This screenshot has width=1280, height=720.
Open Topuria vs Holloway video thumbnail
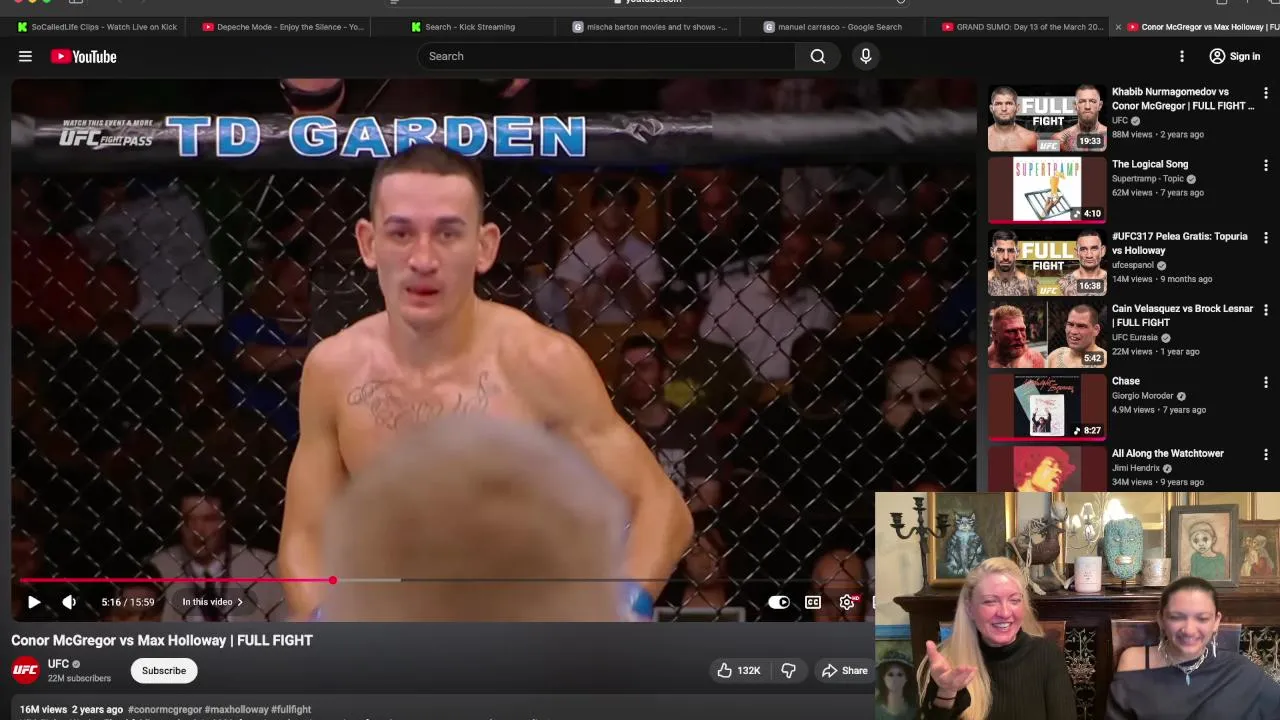(x=1047, y=263)
